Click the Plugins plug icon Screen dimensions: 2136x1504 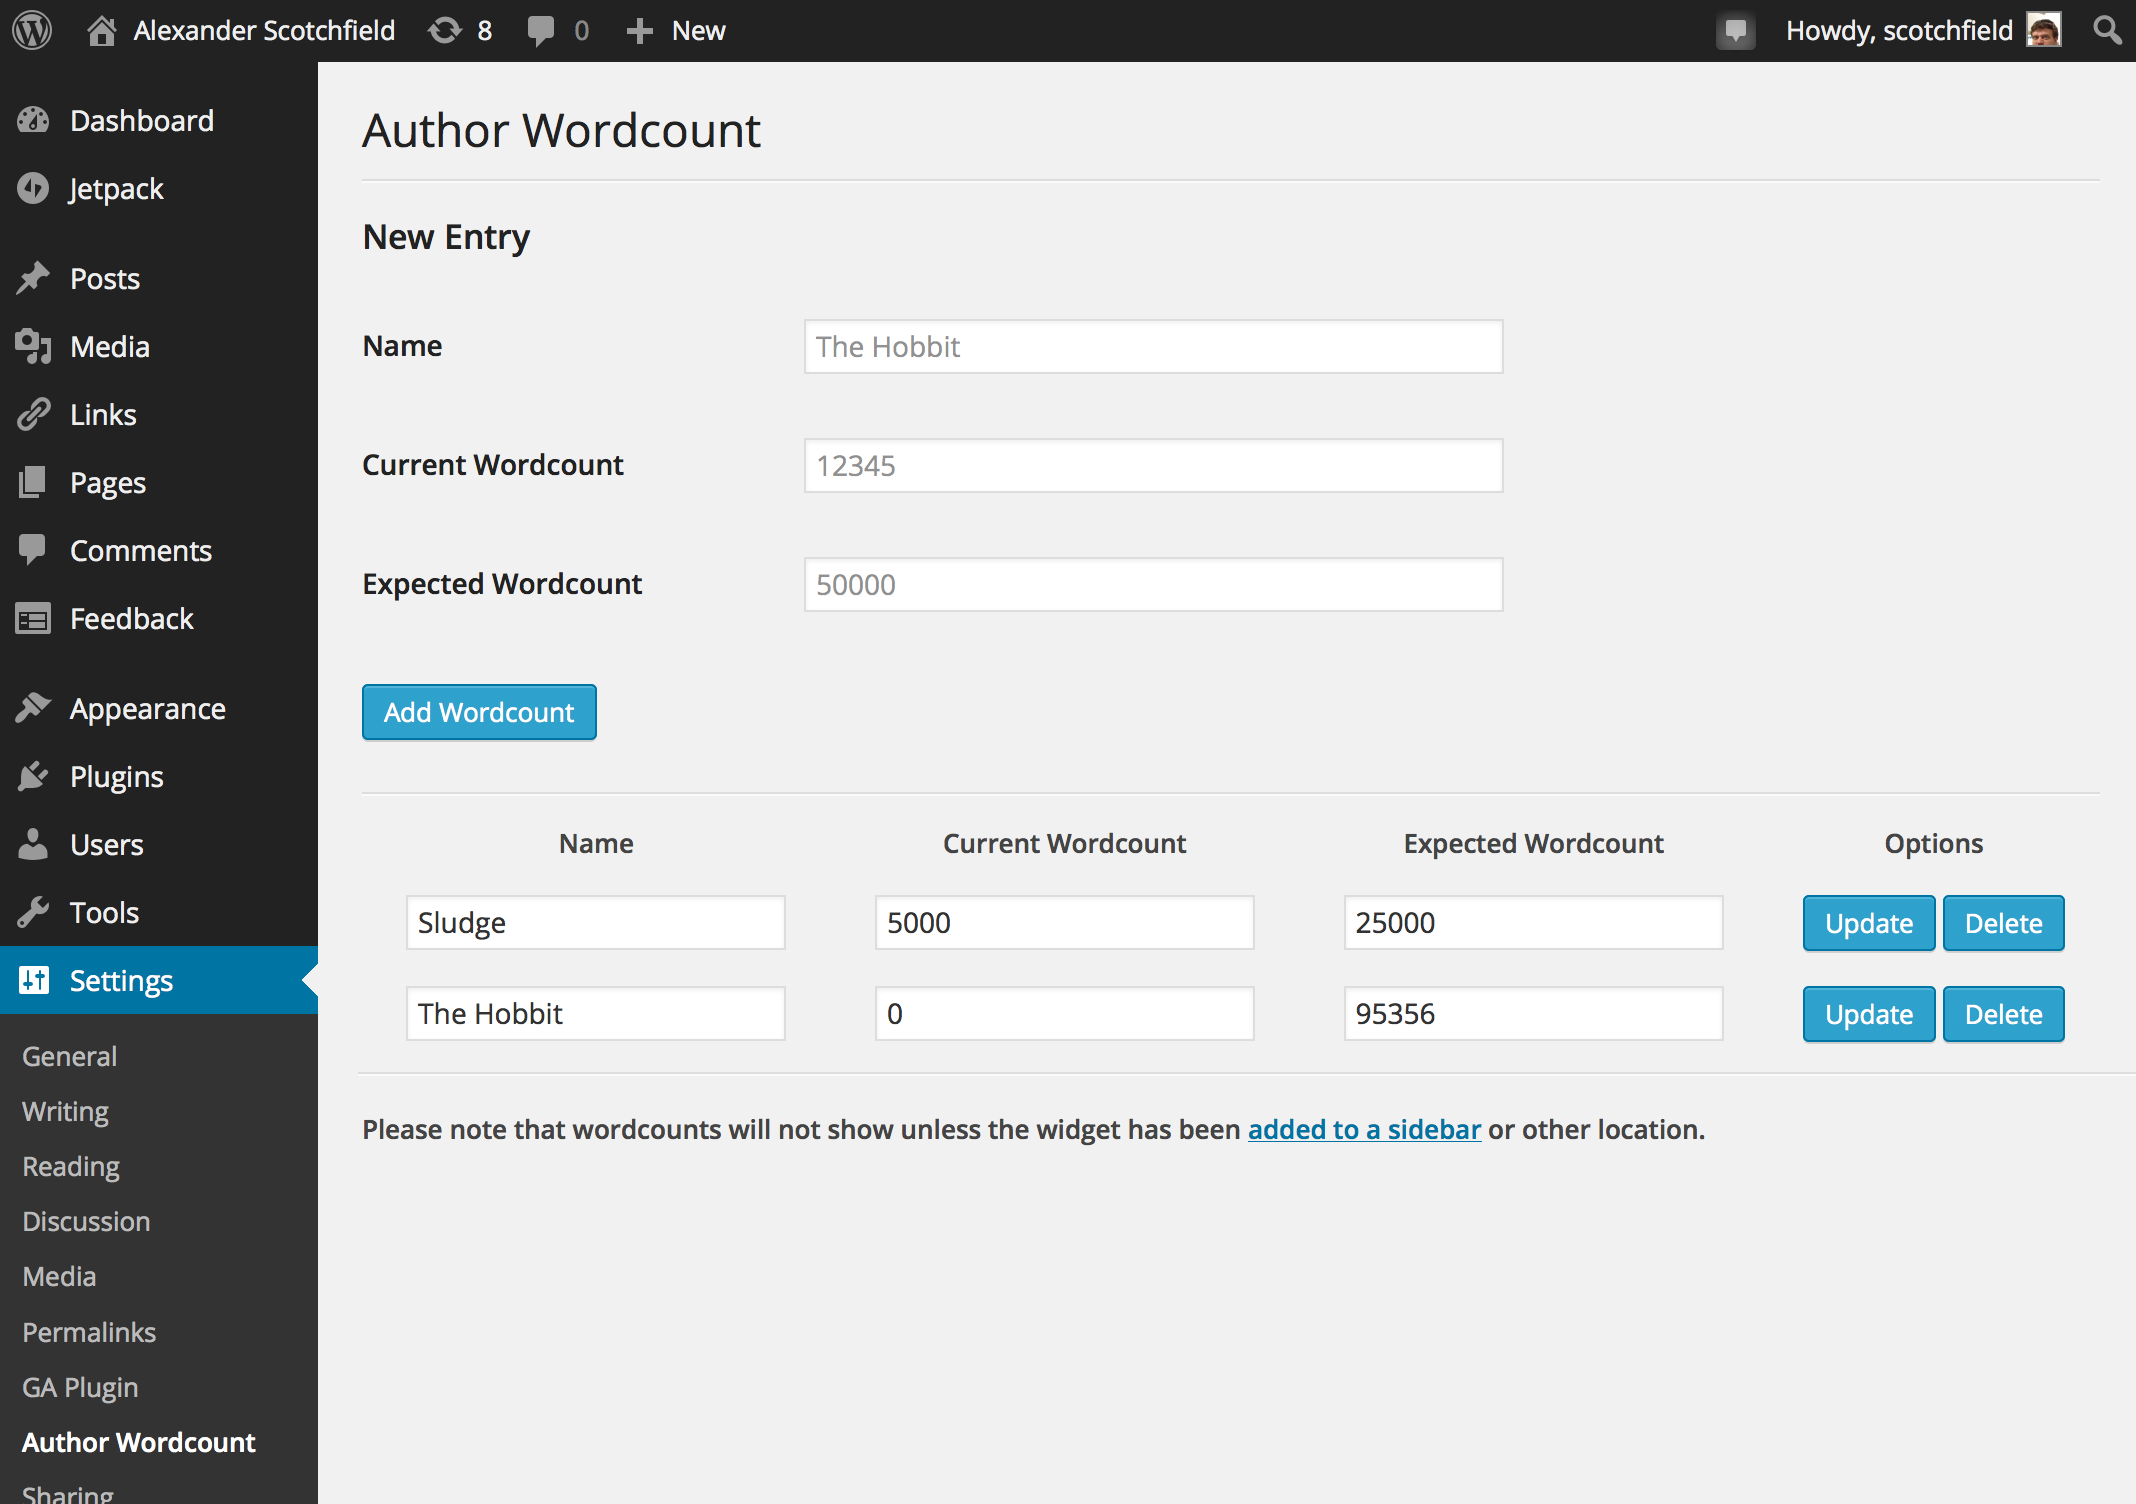[x=33, y=776]
